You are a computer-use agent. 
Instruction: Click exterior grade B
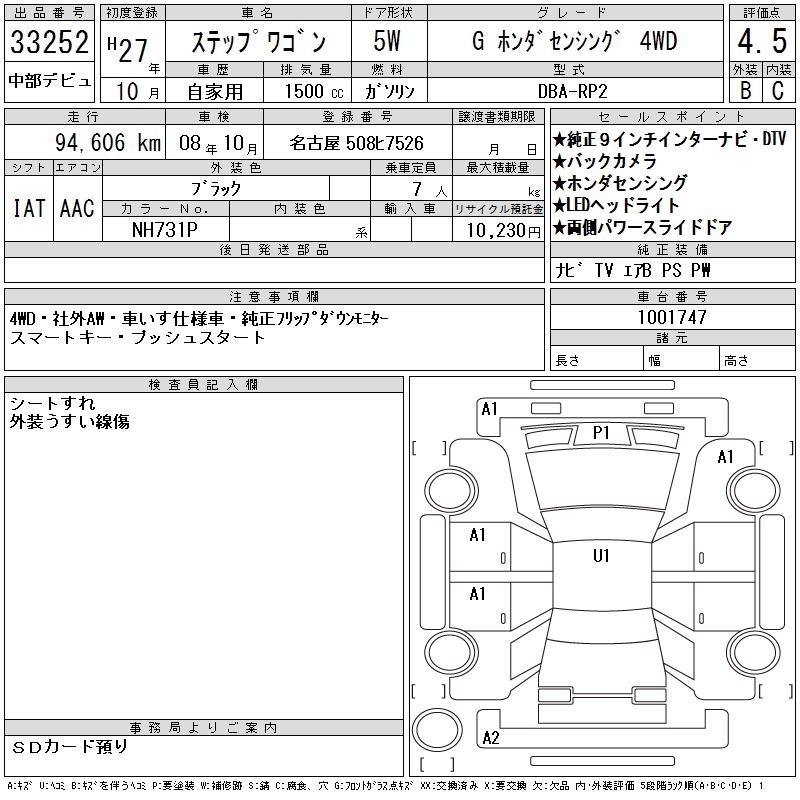coord(745,90)
